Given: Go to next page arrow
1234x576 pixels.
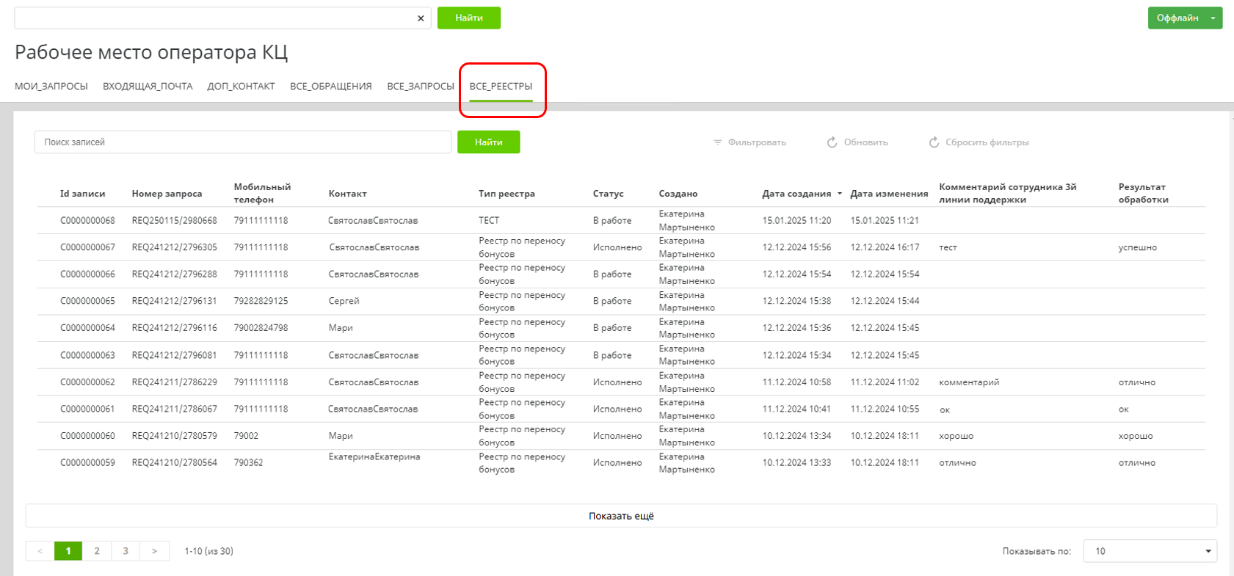Looking at the screenshot, I should point(154,551).
